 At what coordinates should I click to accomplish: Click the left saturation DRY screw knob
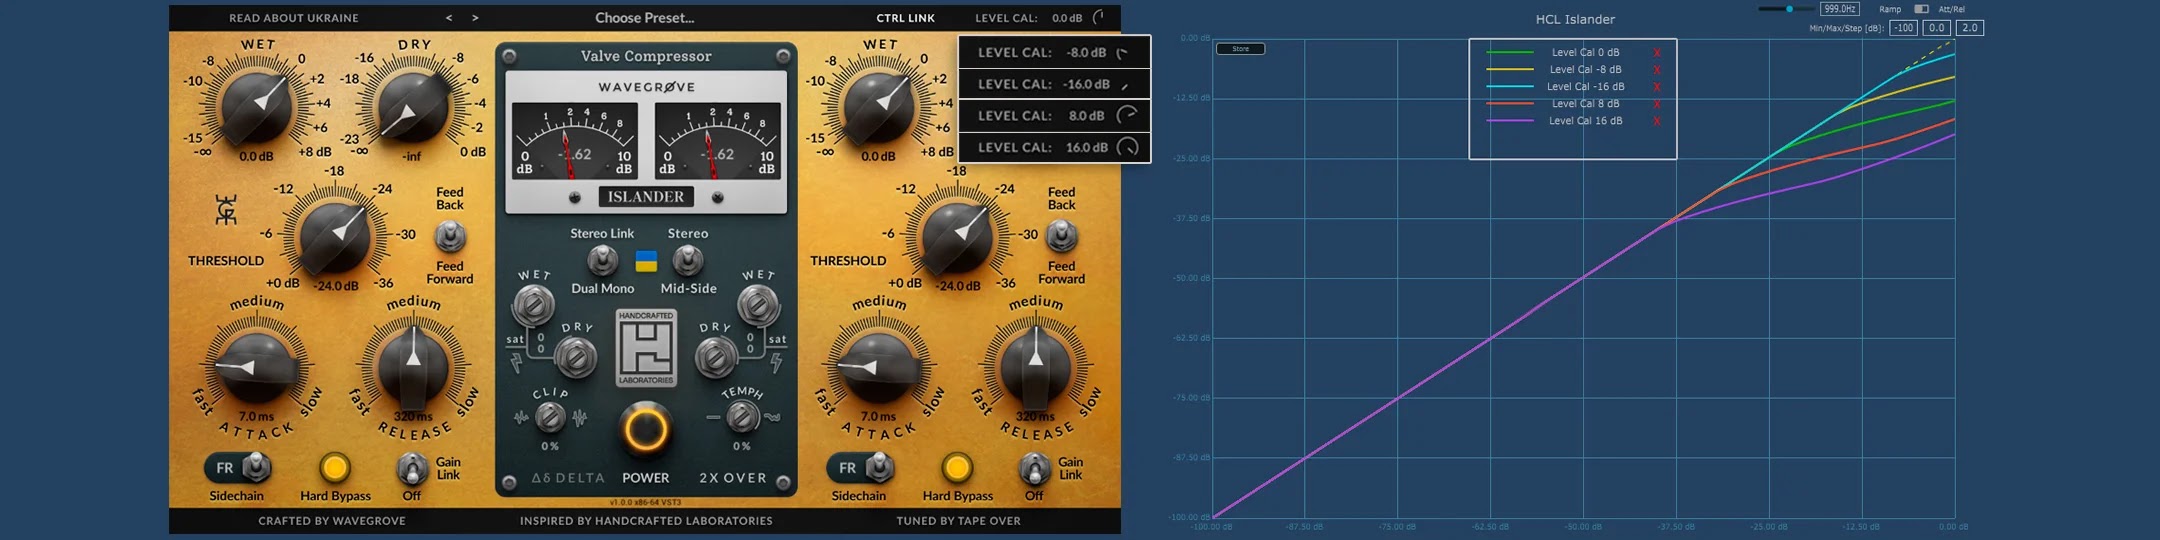[x=575, y=357]
